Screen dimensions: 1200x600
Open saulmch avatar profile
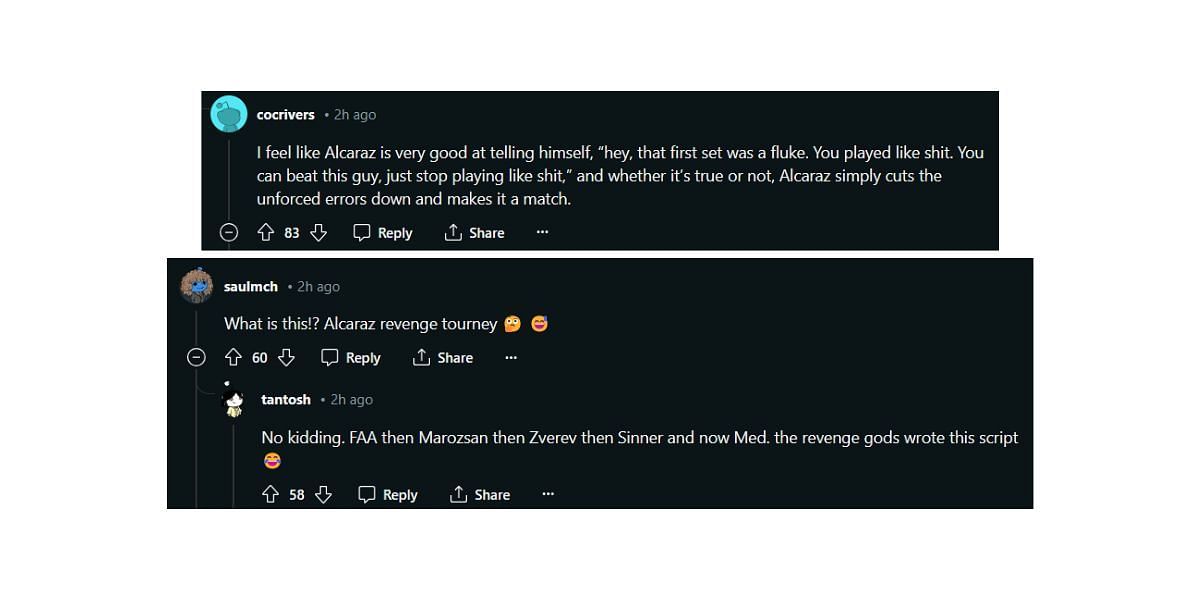pyautogui.click(x=197, y=287)
